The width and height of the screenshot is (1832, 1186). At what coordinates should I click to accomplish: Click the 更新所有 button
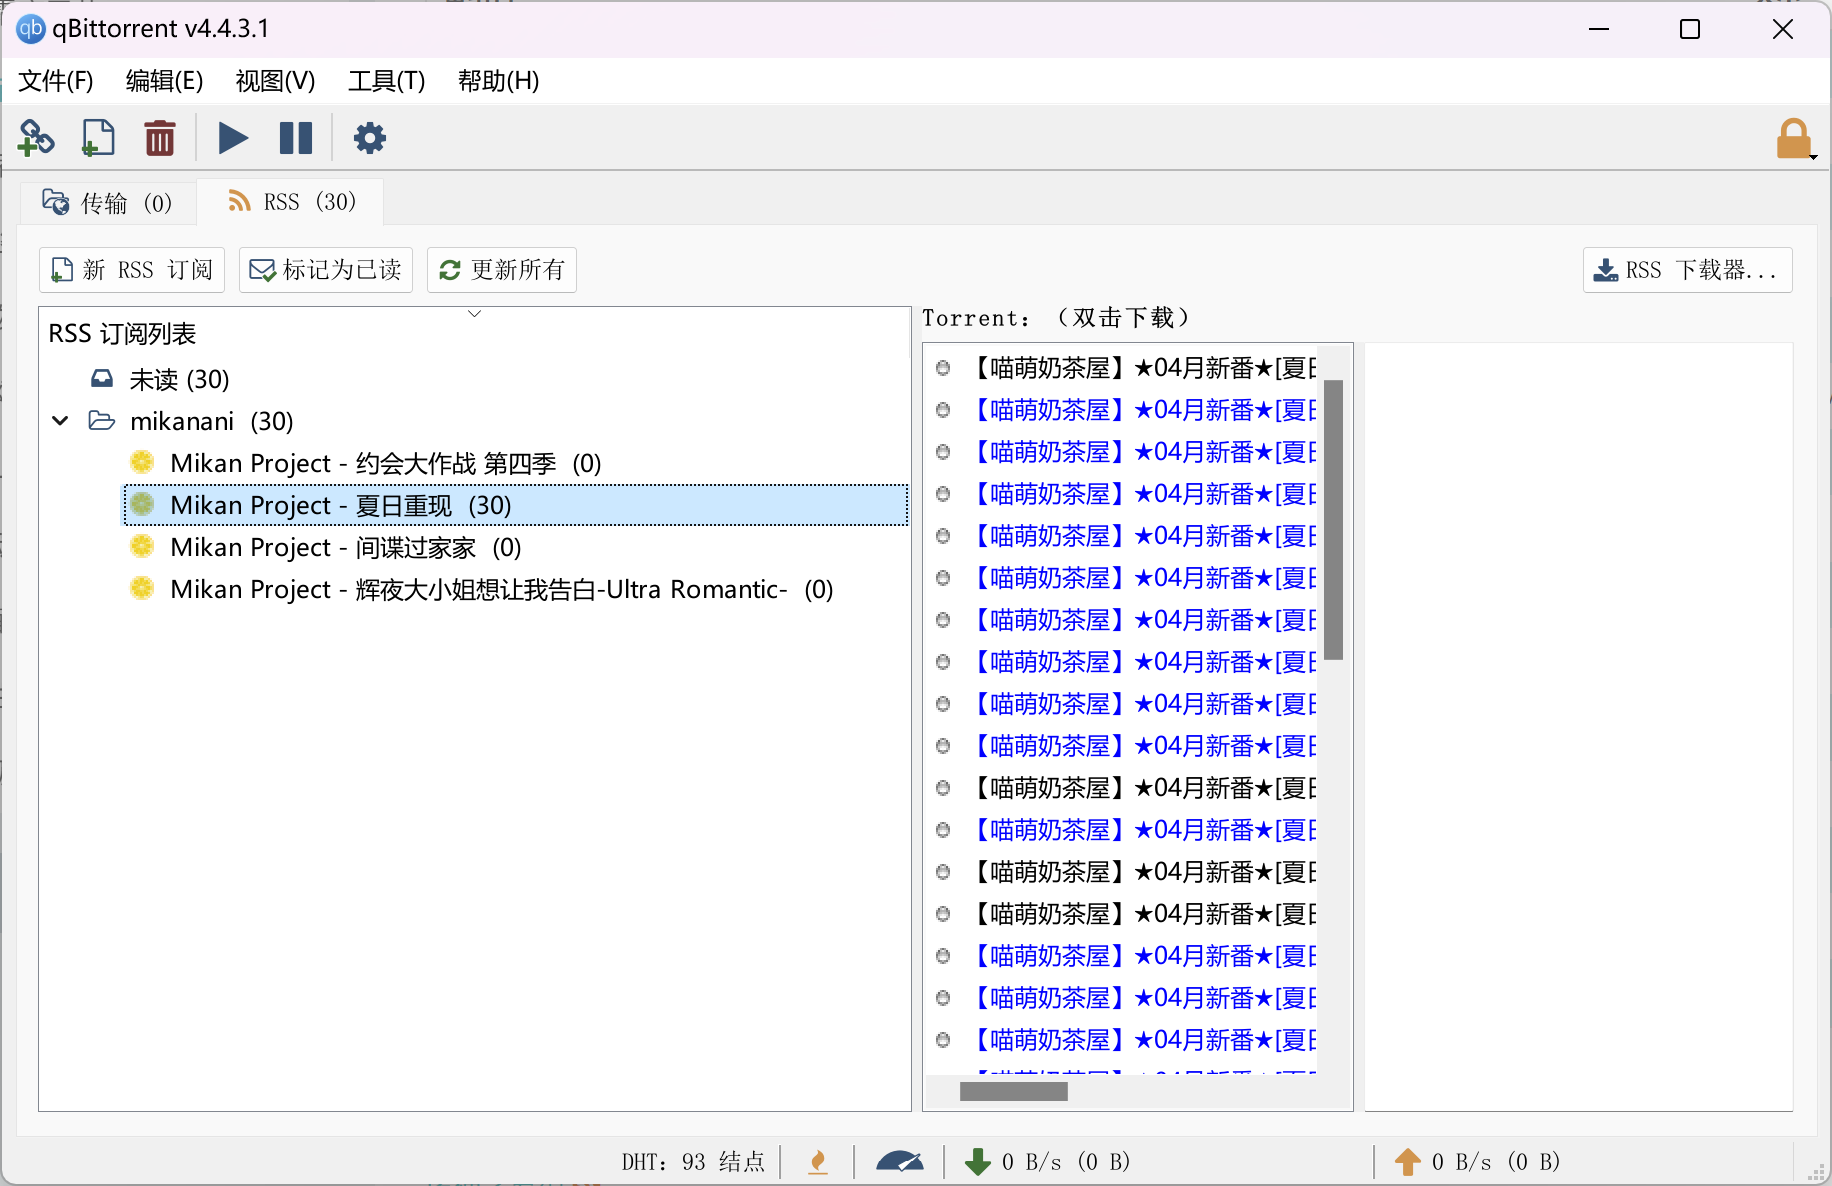pyautogui.click(x=502, y=270)
